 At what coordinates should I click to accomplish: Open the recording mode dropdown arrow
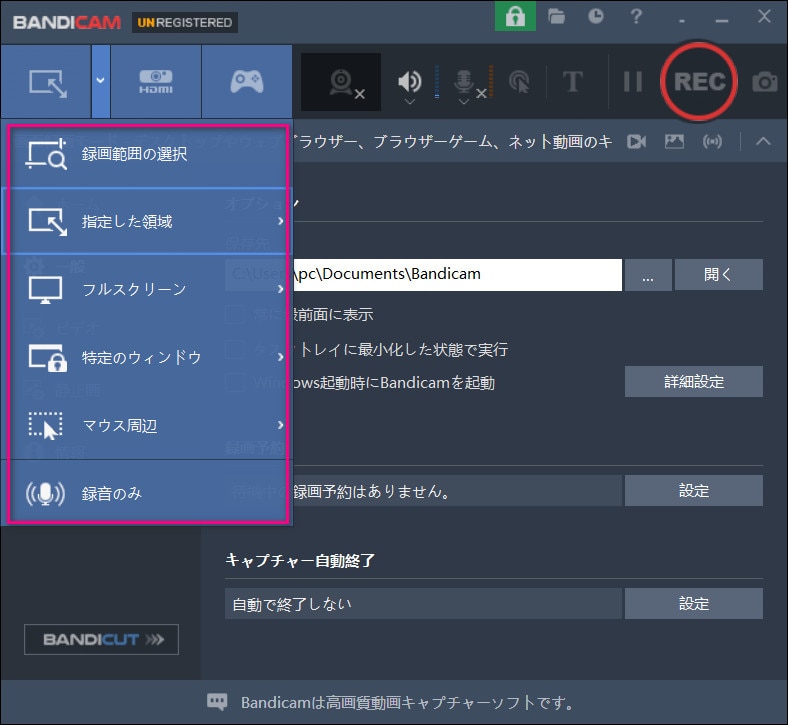coord(101,81)
